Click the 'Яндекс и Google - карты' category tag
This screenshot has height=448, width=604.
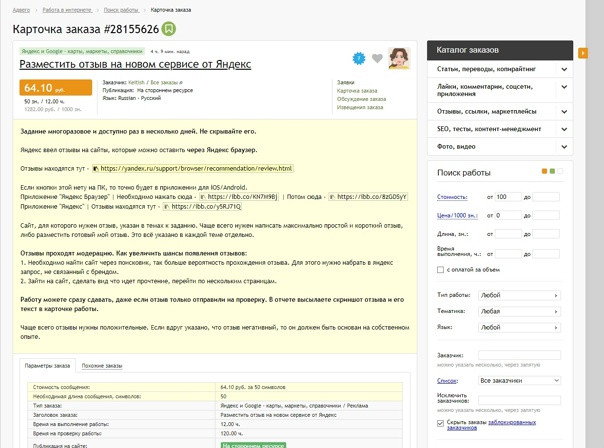[82, 51]
